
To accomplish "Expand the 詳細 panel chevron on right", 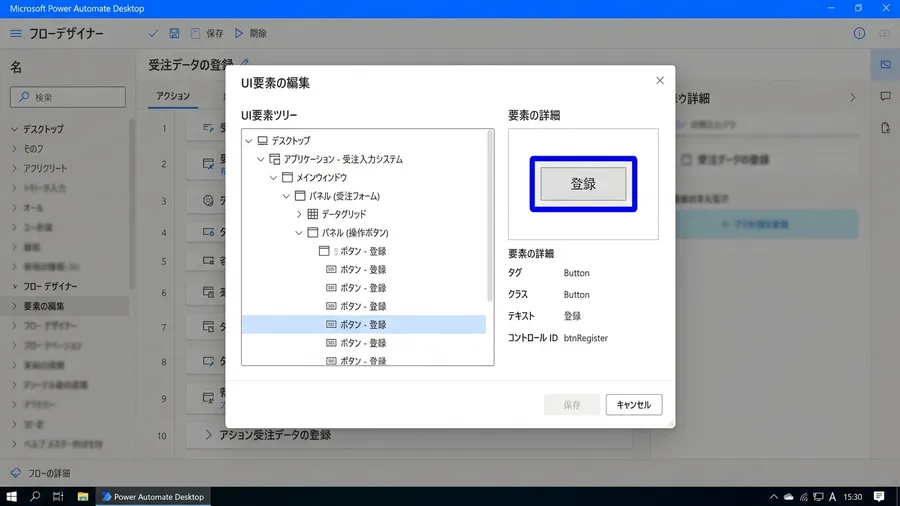I will [853, 98].
